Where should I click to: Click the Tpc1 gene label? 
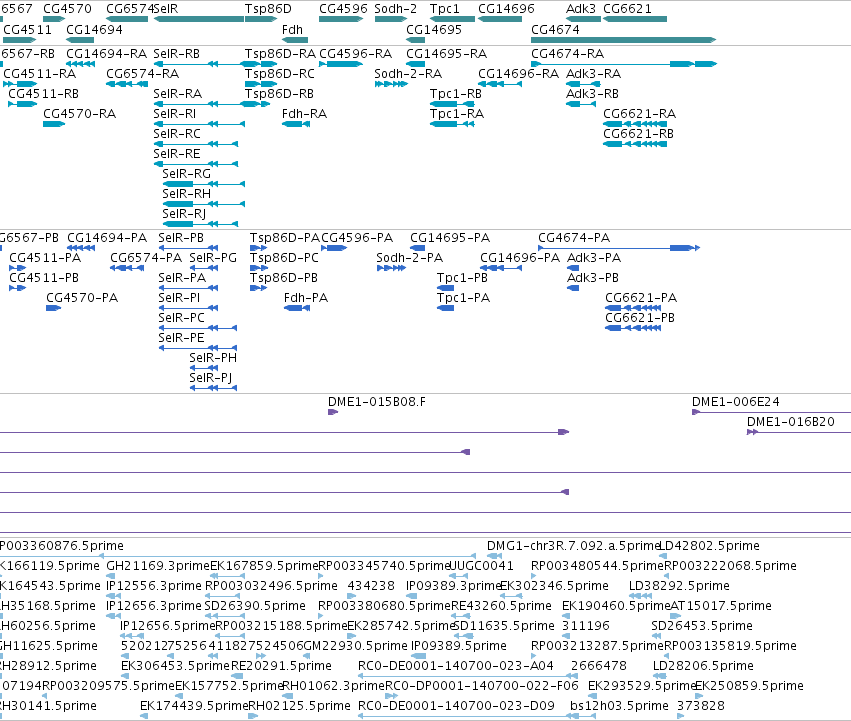click(x=444, y=9)
